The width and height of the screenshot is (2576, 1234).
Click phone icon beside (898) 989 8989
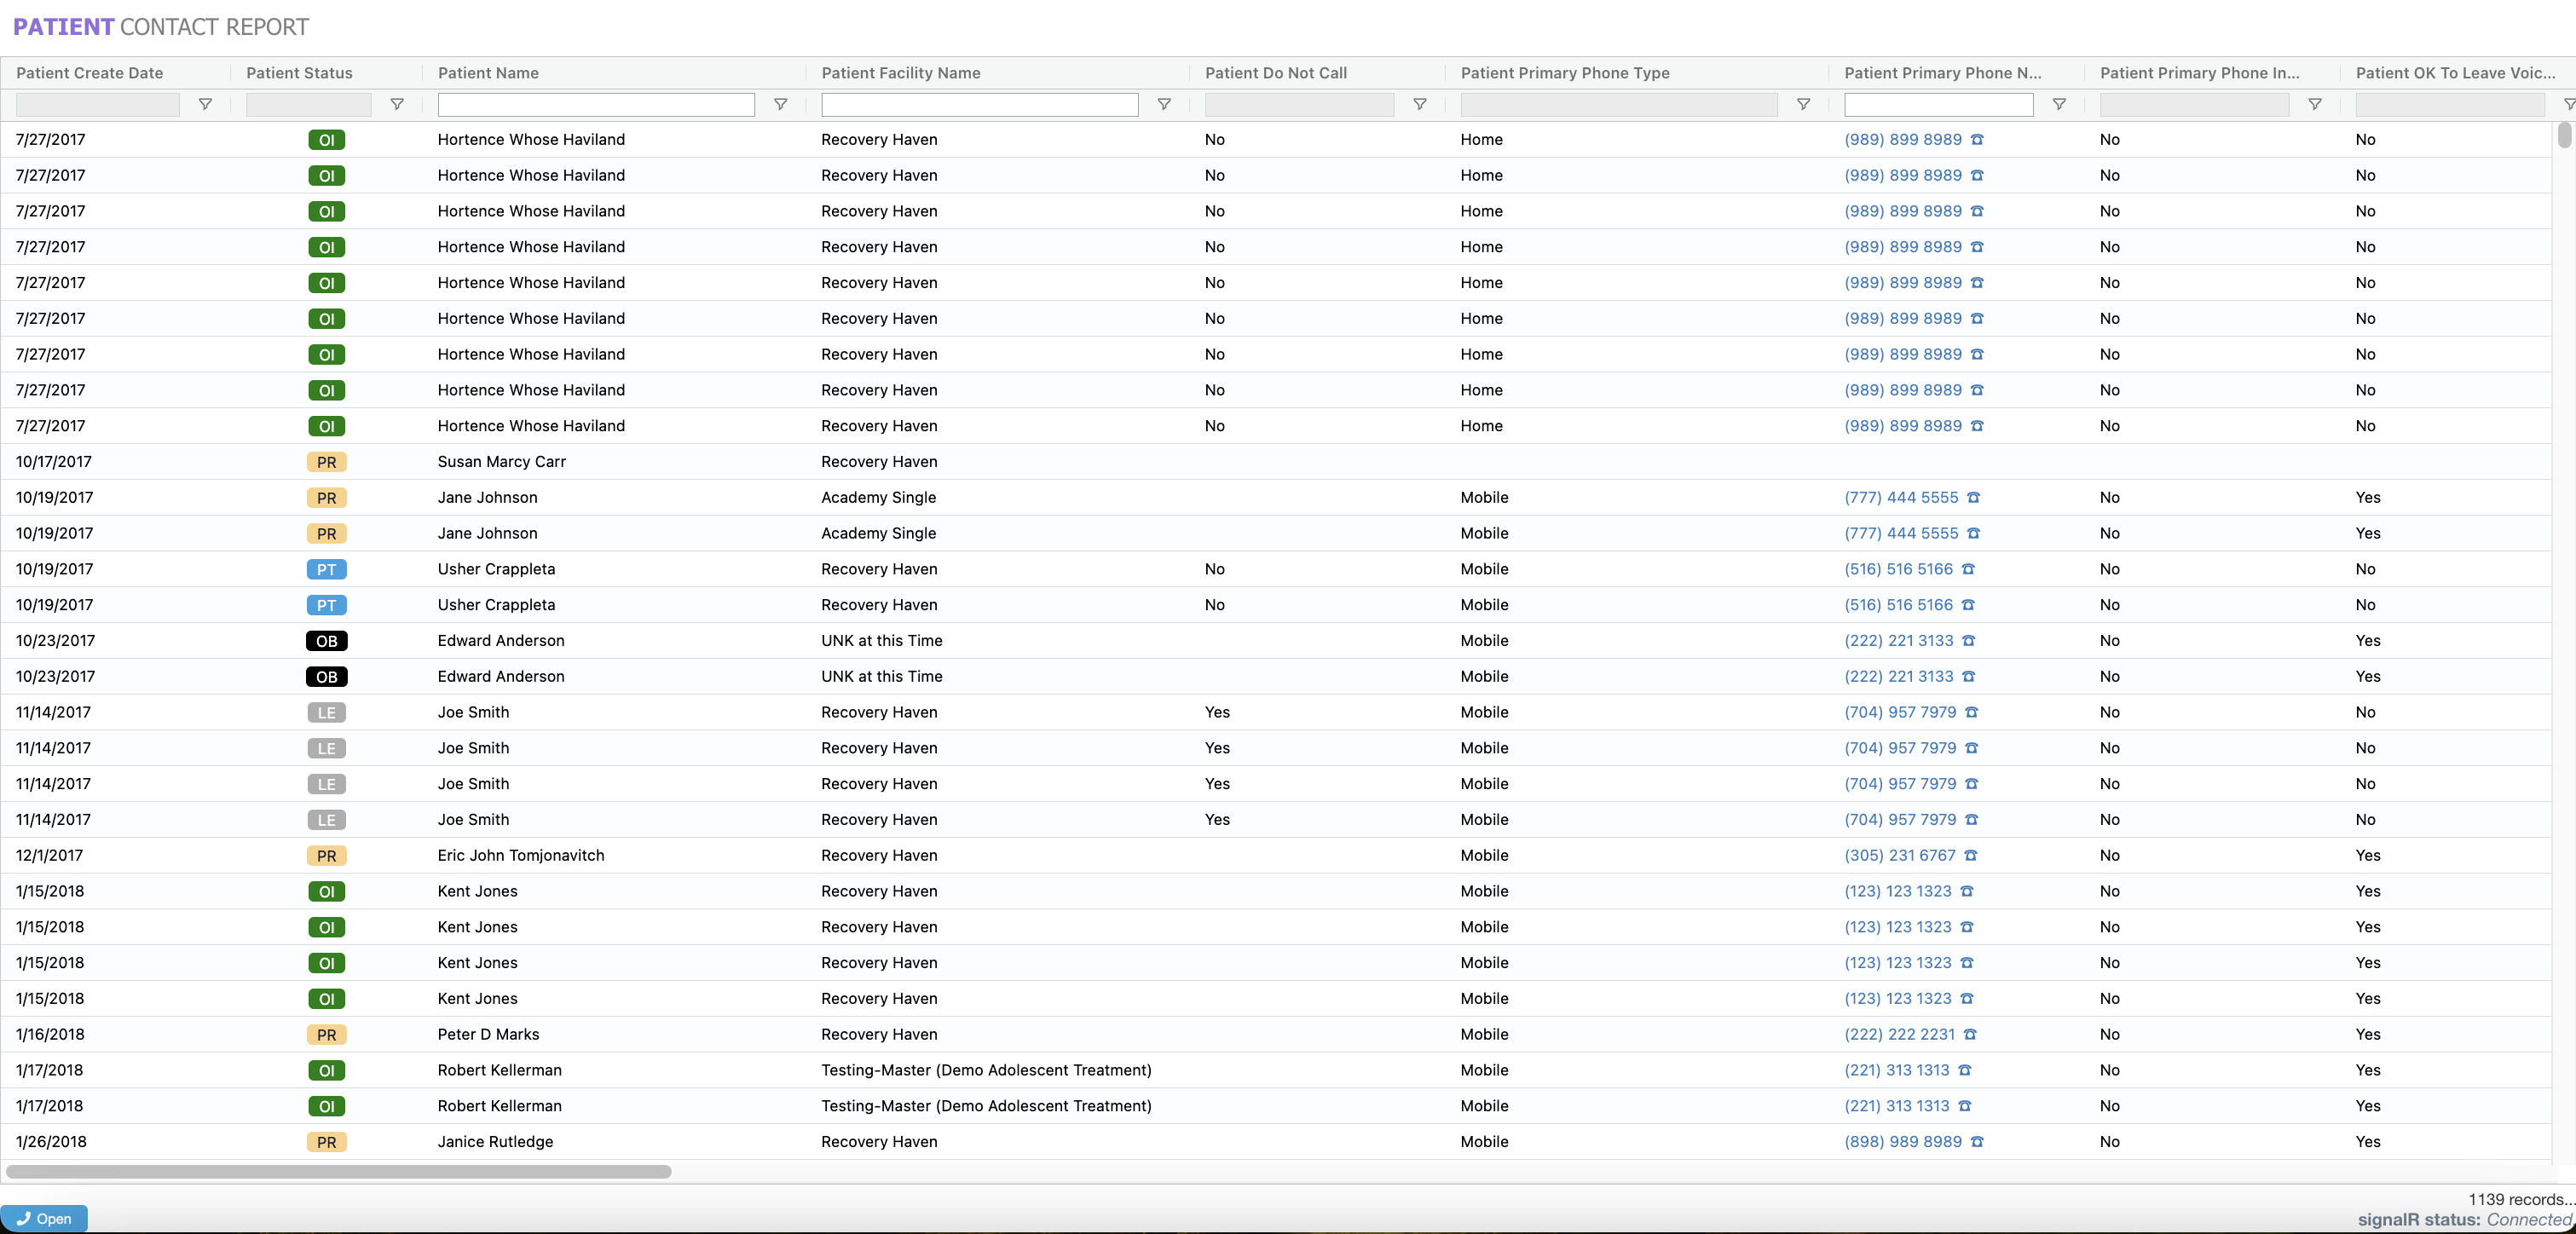click(1977, 1142)
